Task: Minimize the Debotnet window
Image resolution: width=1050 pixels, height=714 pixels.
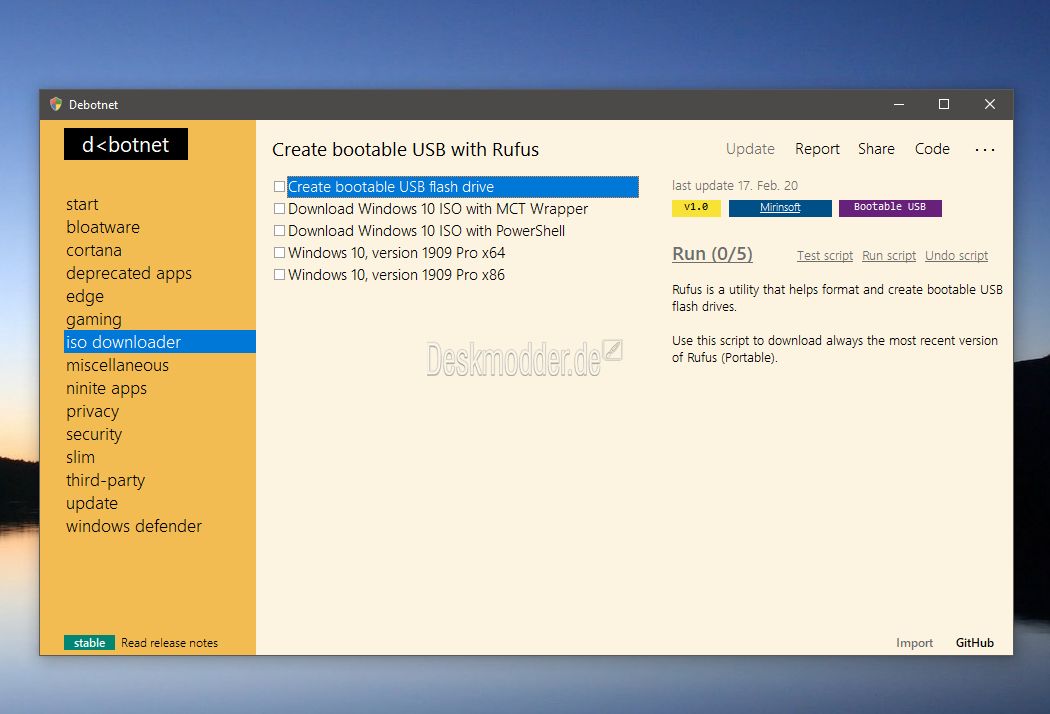Action: (x=899, y=104)
